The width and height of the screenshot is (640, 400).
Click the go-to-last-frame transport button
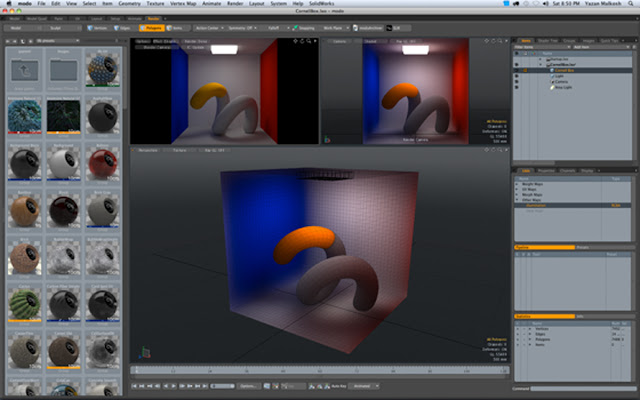(205, 386)
